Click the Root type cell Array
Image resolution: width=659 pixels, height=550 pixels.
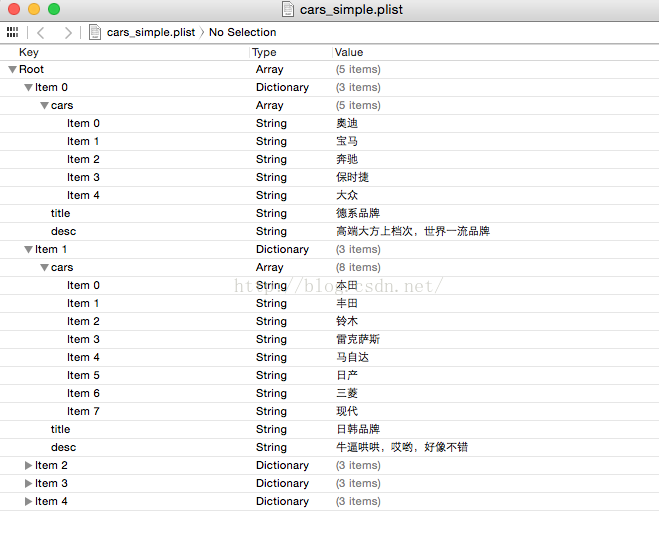point(270,69)
